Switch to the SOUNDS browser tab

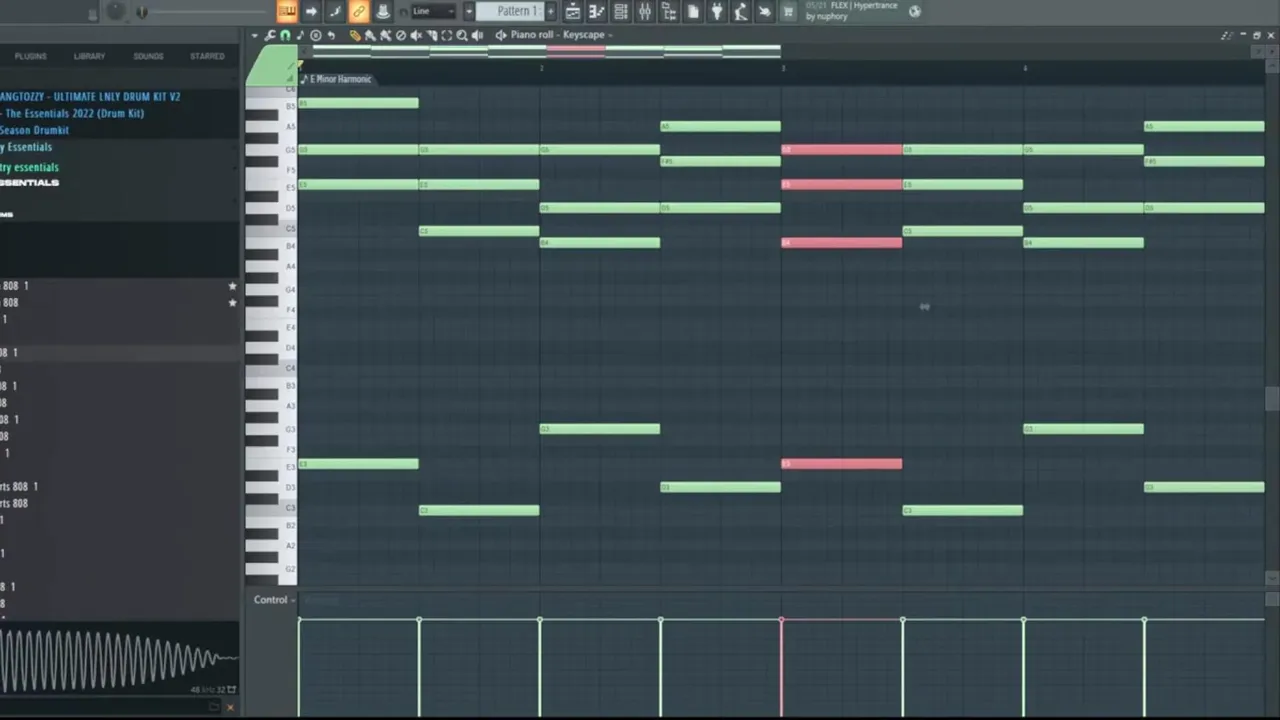click(148, 56)
